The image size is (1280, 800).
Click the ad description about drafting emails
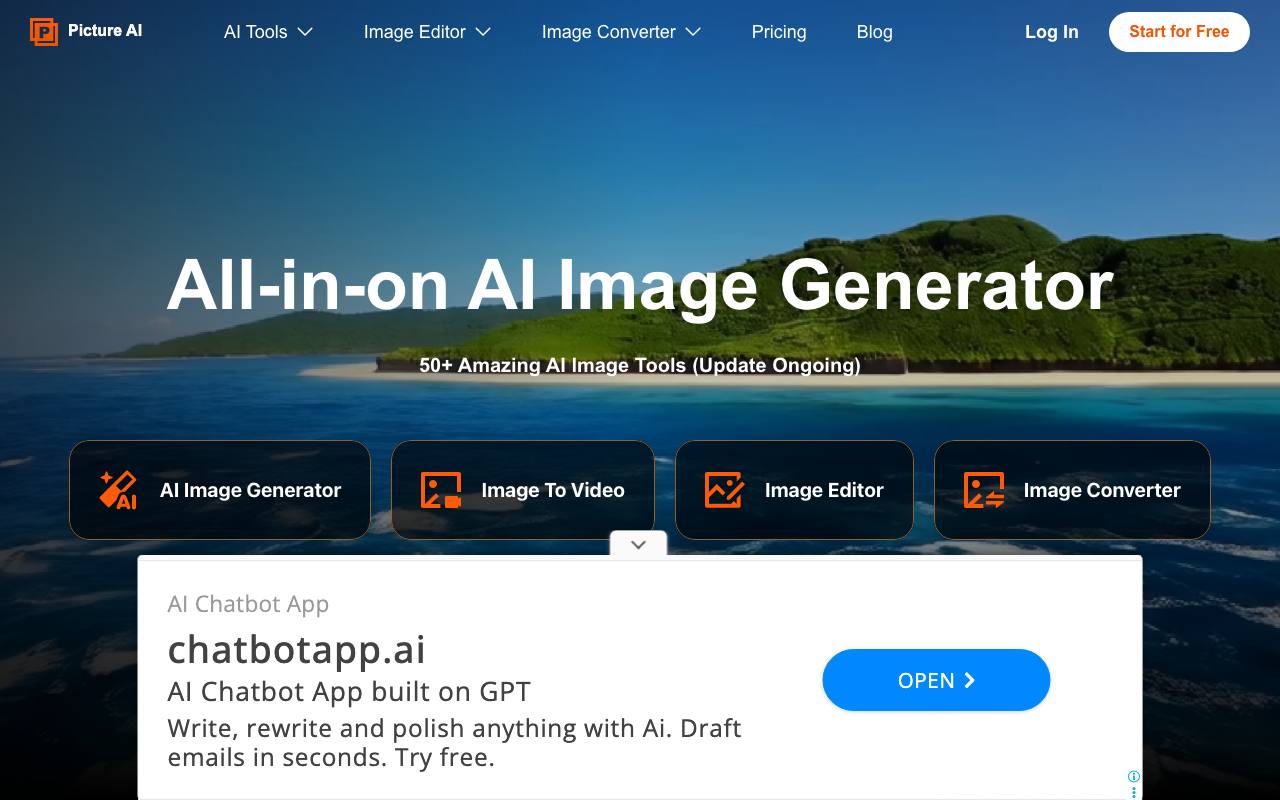coord(454,743)
